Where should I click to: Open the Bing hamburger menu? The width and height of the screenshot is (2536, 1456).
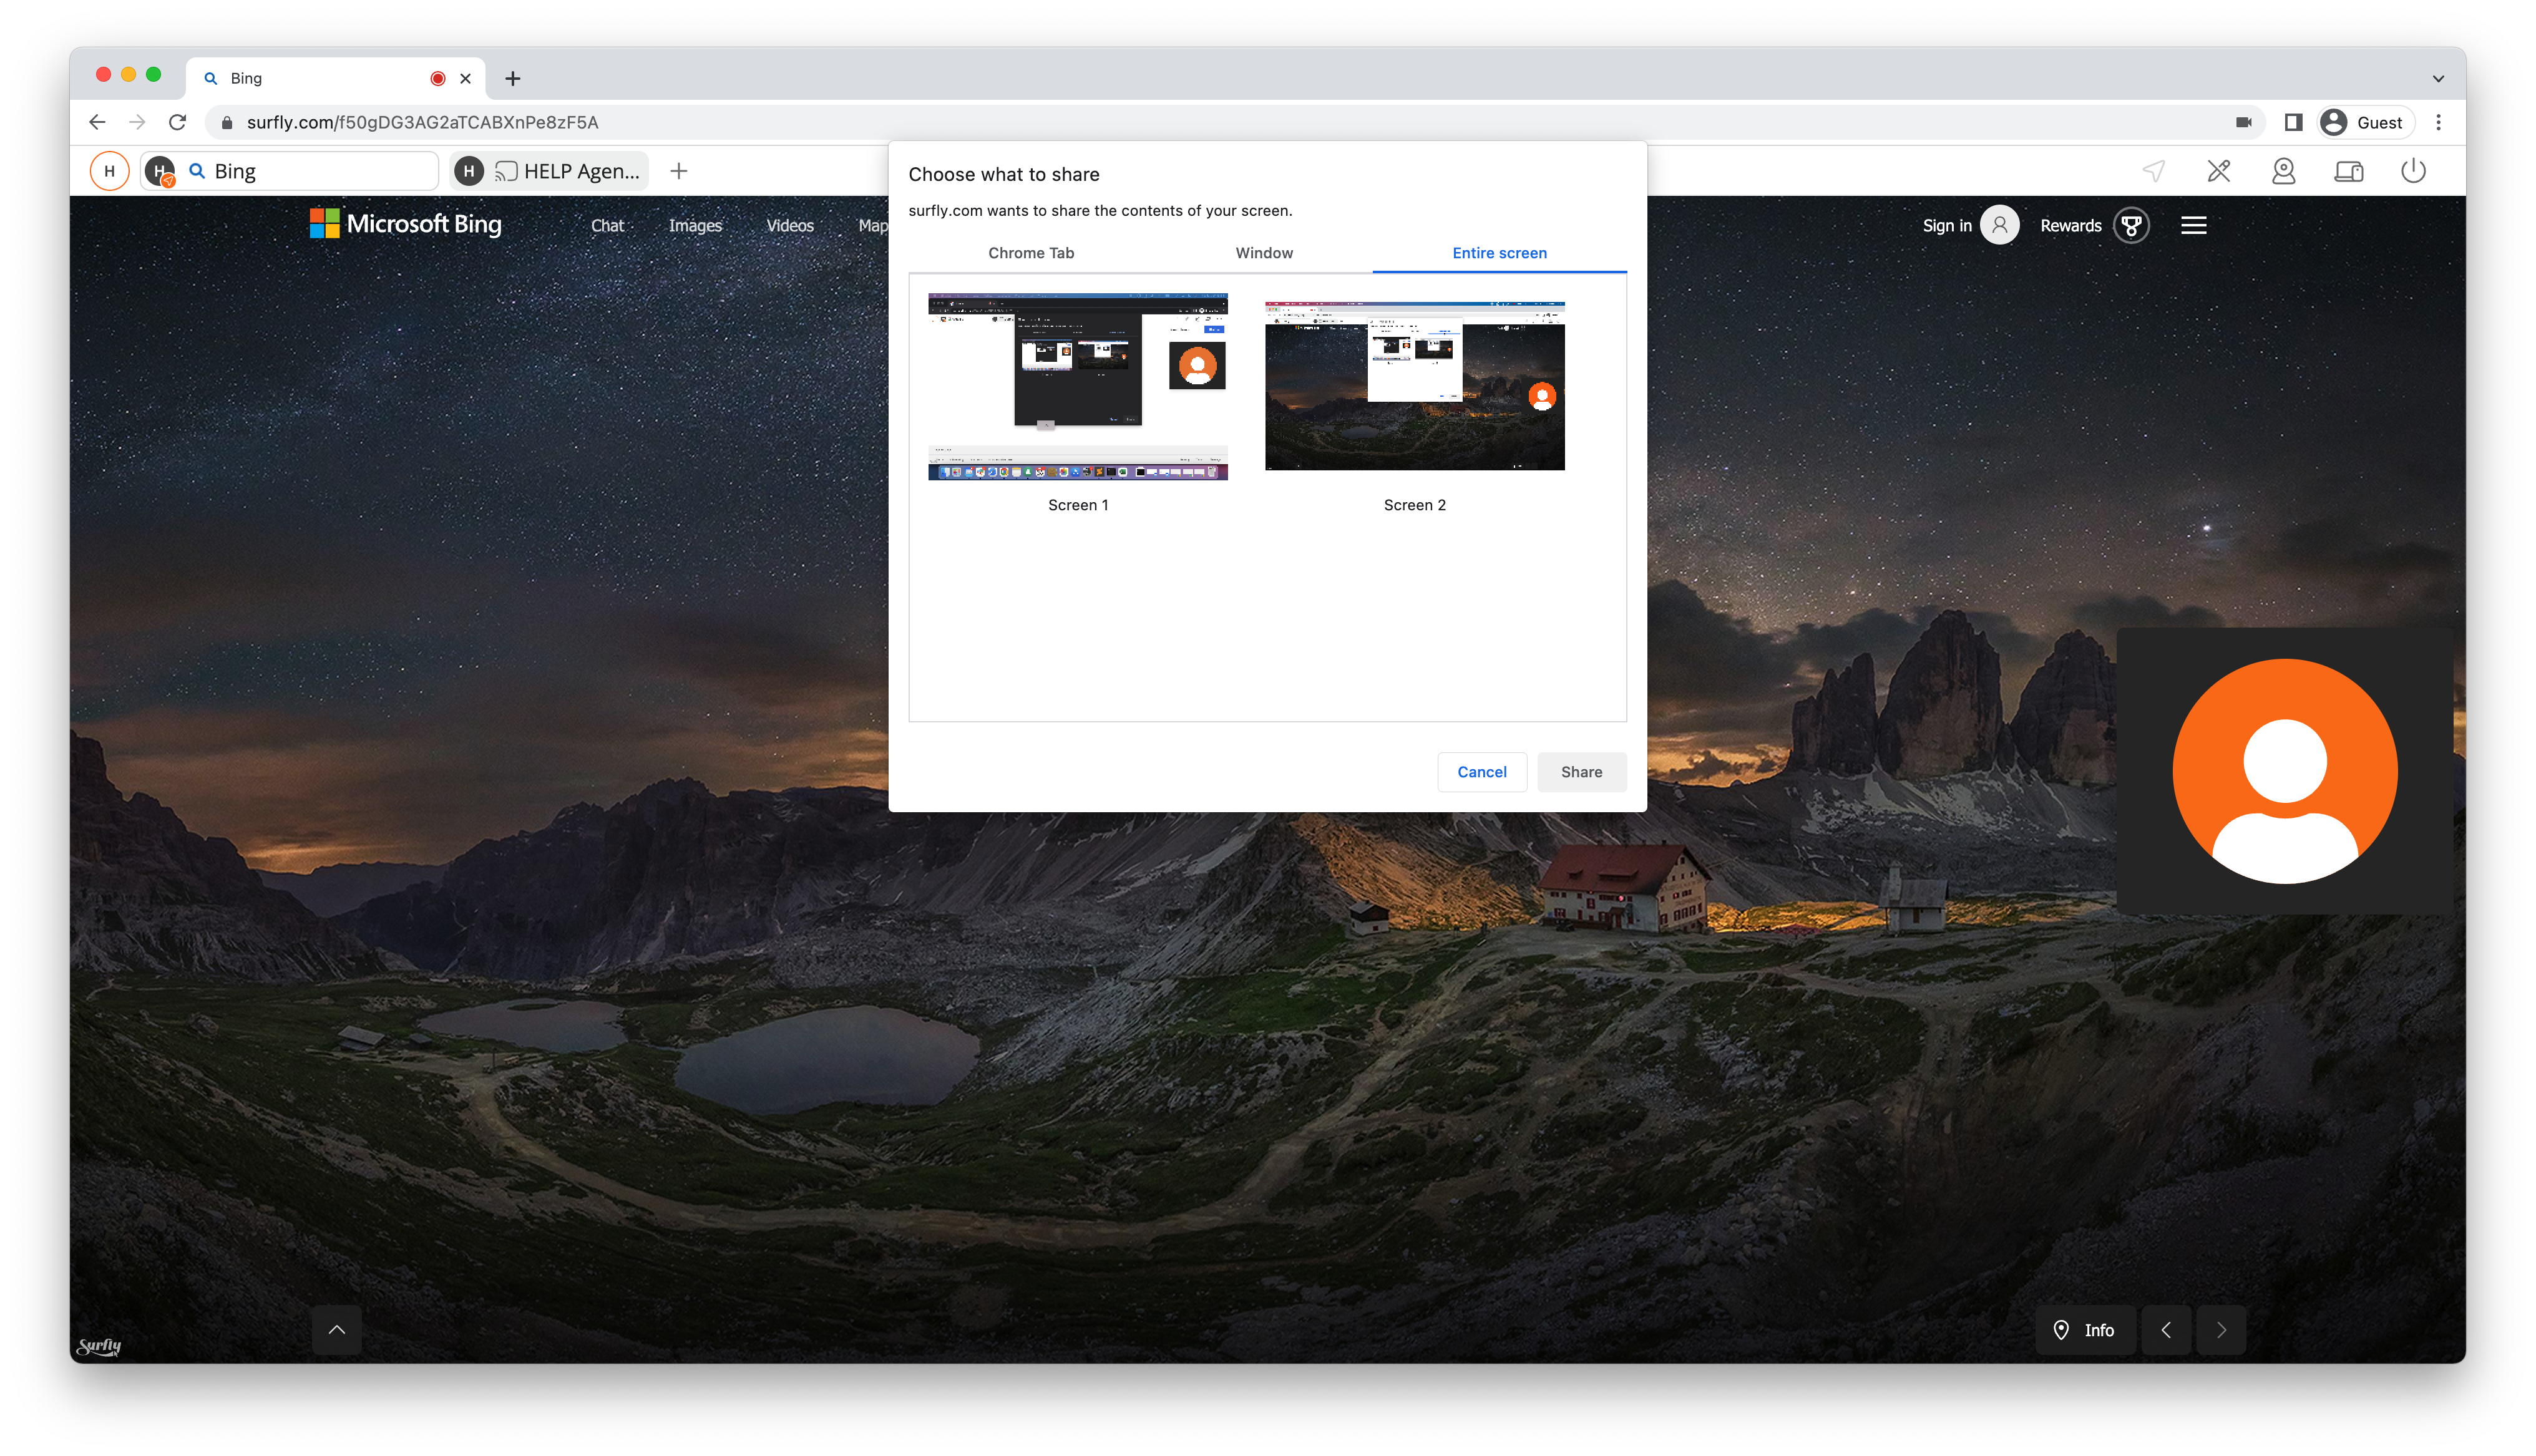click(2194, 226)
